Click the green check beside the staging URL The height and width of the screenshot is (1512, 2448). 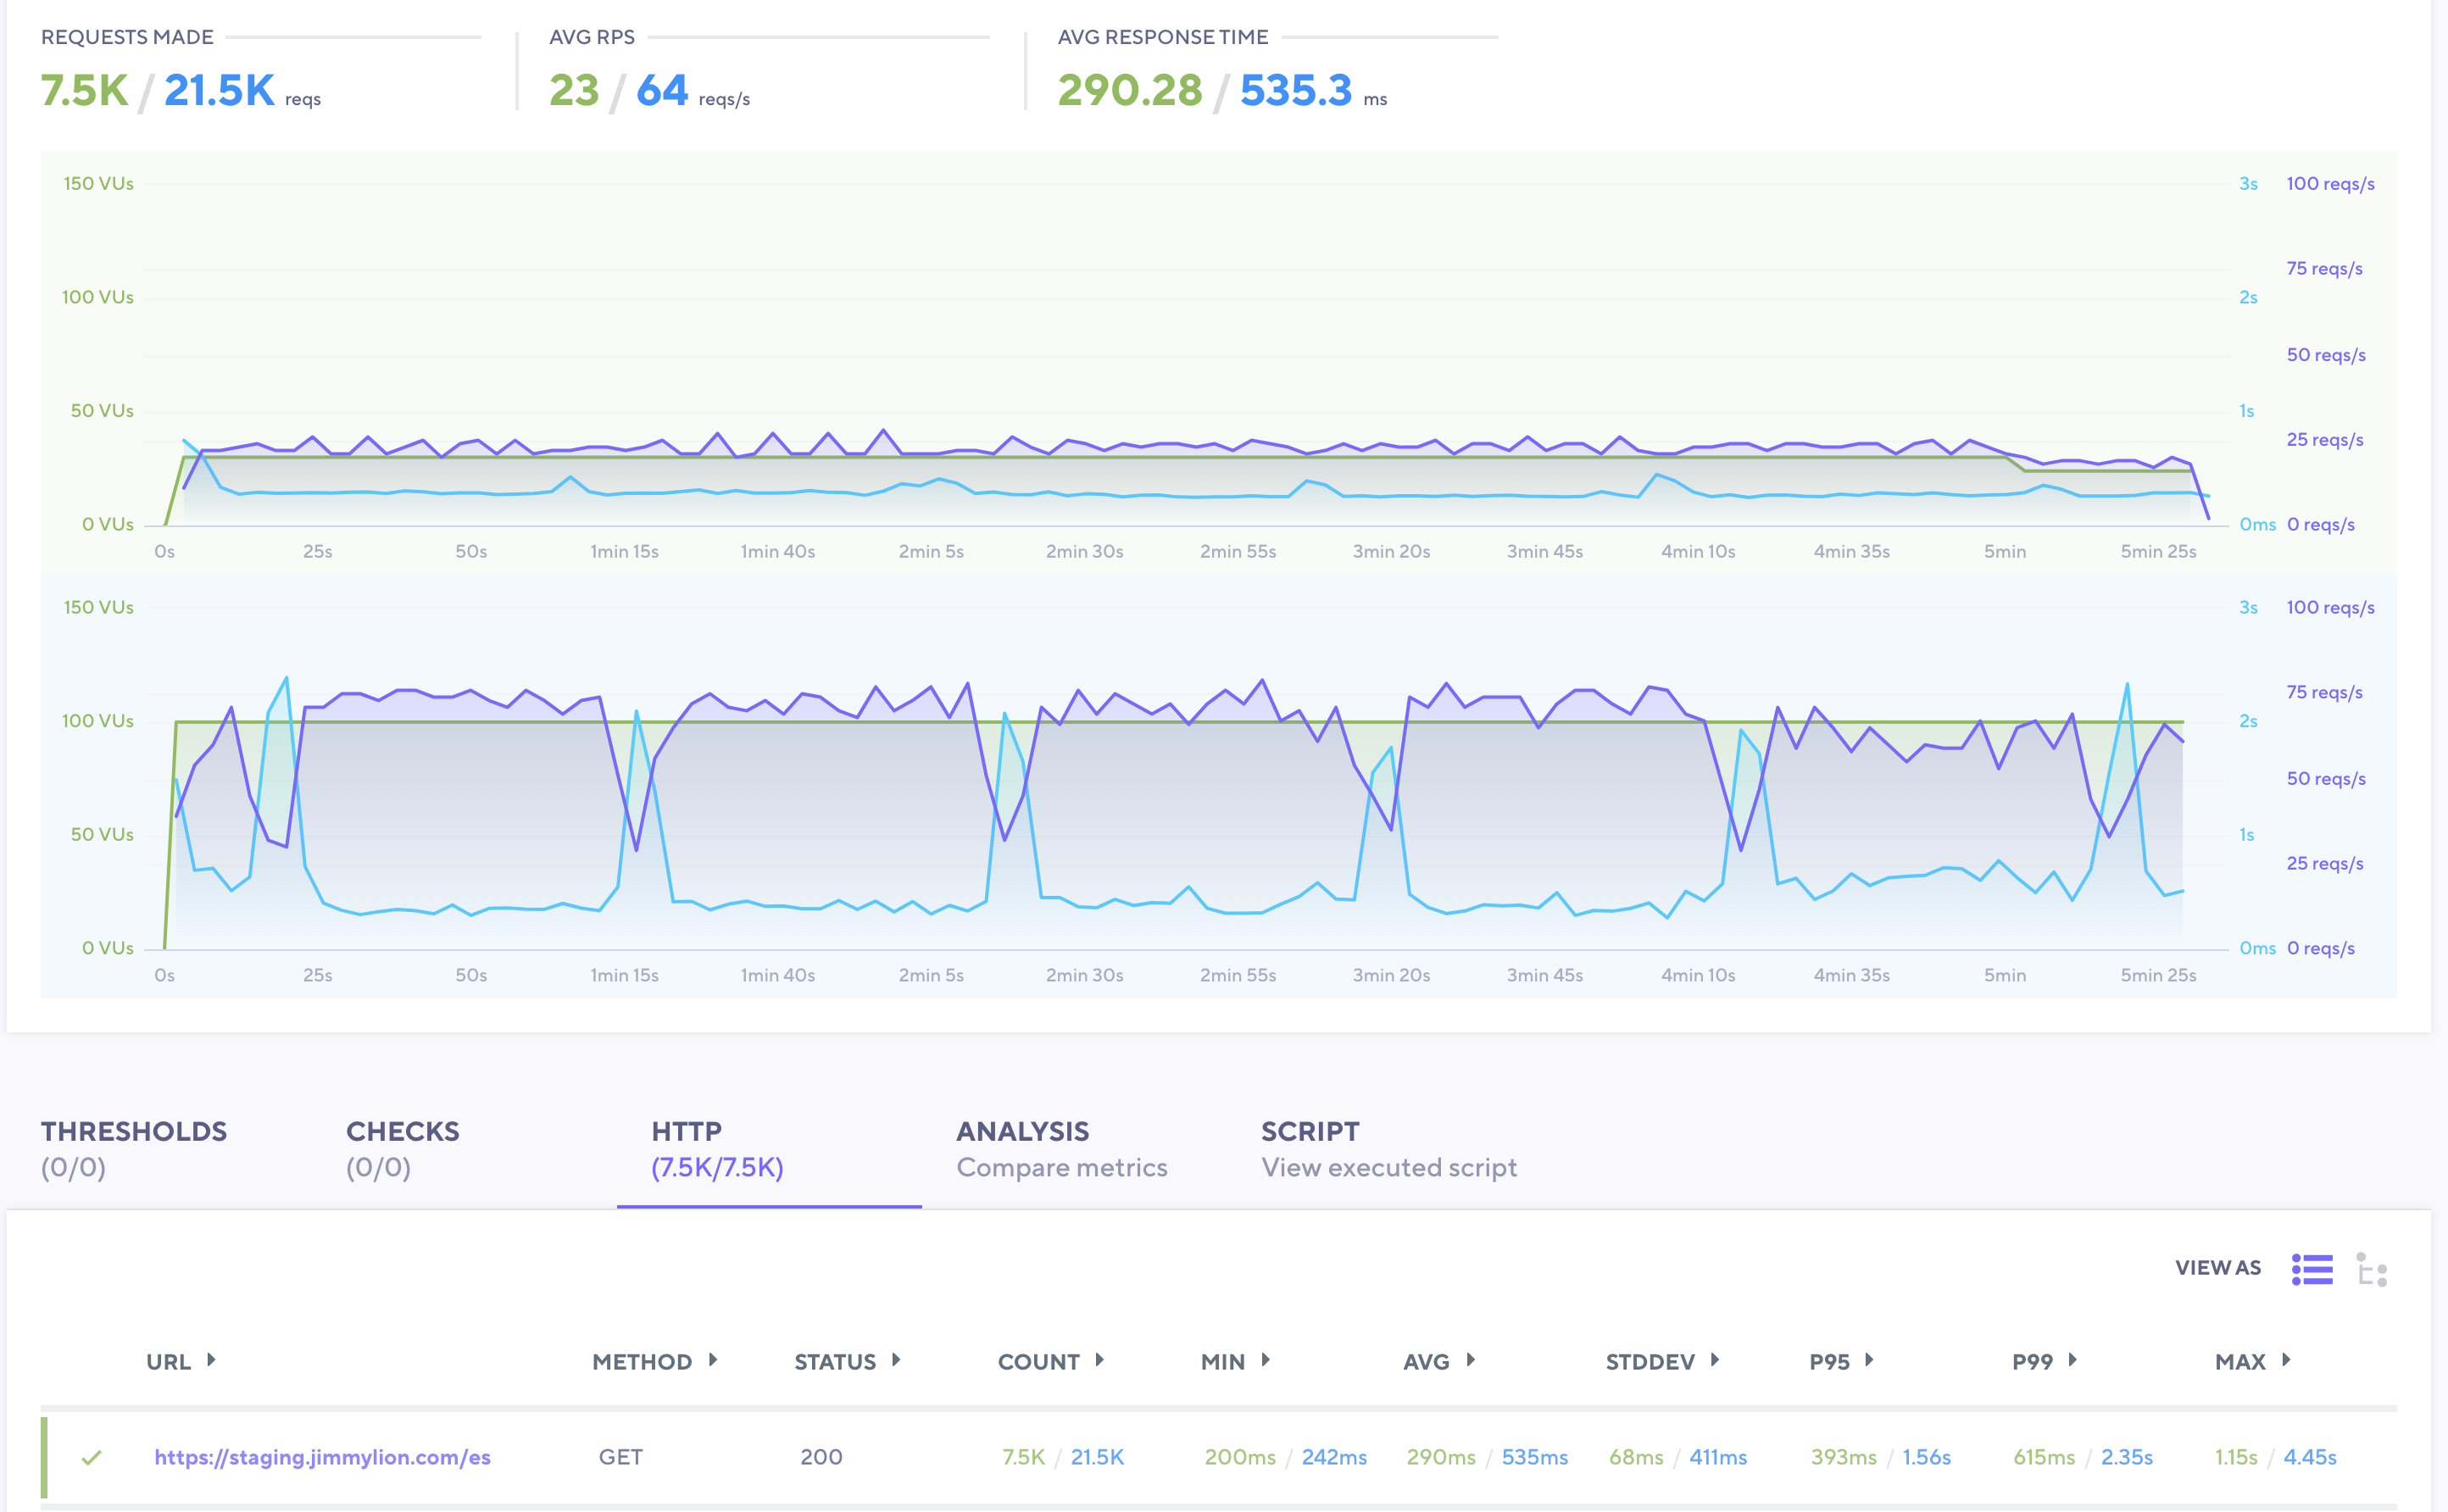coord(92,1457)
